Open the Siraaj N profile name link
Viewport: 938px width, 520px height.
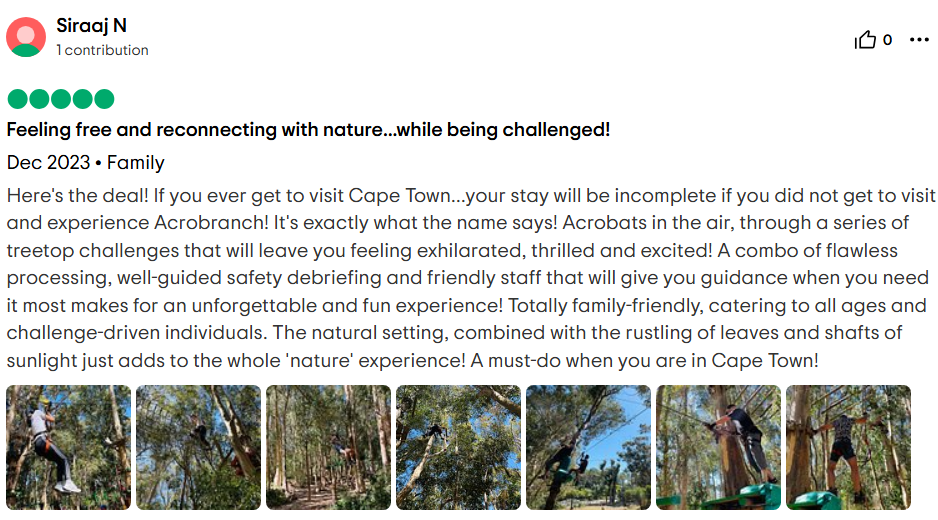pos(91,26)
